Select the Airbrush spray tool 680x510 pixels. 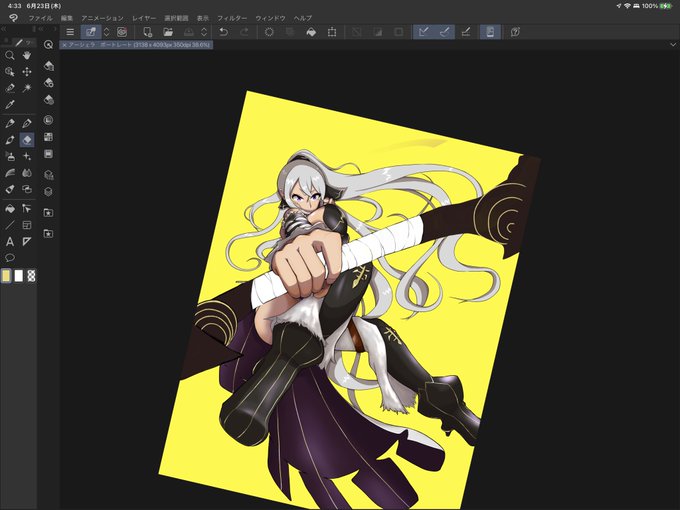click(10, 157)
